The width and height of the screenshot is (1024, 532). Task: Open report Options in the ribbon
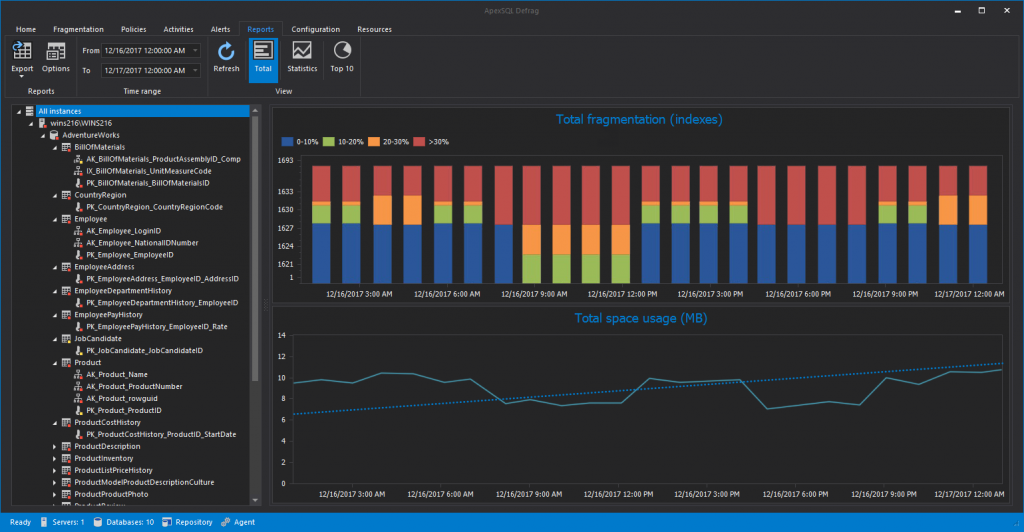tap(56, 56)
